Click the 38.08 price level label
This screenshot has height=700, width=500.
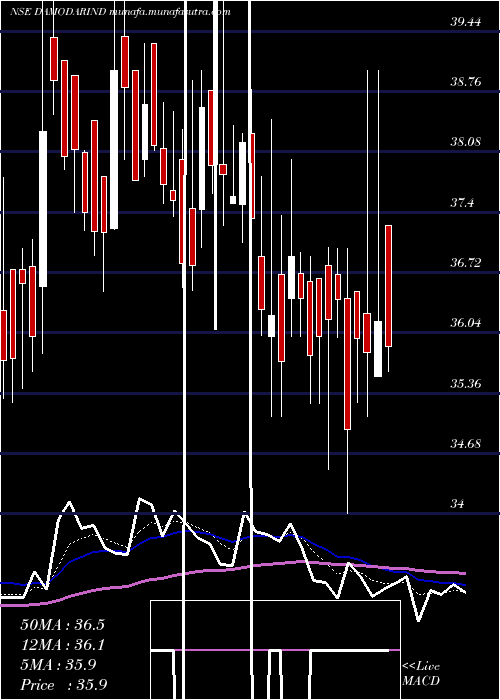466,142
